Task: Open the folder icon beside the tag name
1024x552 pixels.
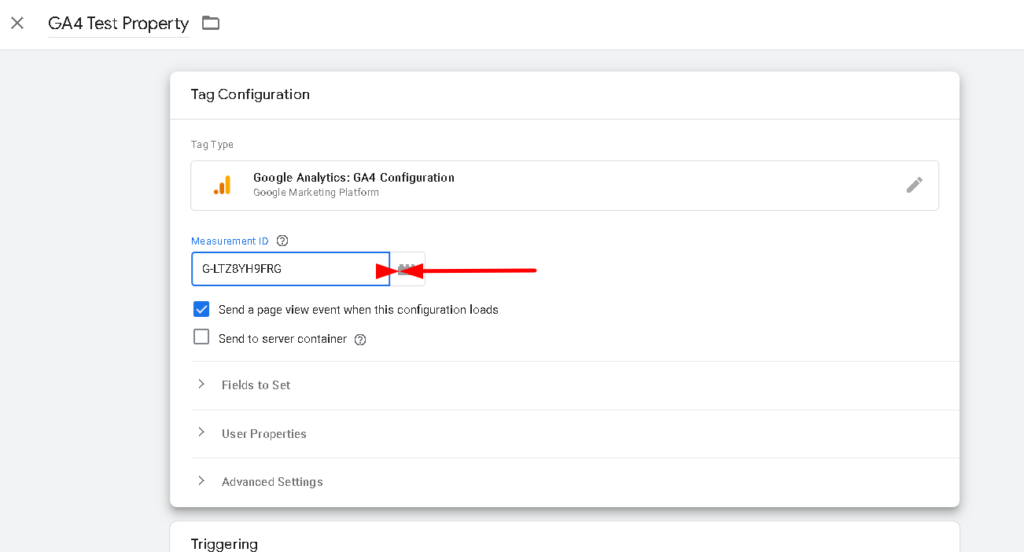Action: [210, 23]
